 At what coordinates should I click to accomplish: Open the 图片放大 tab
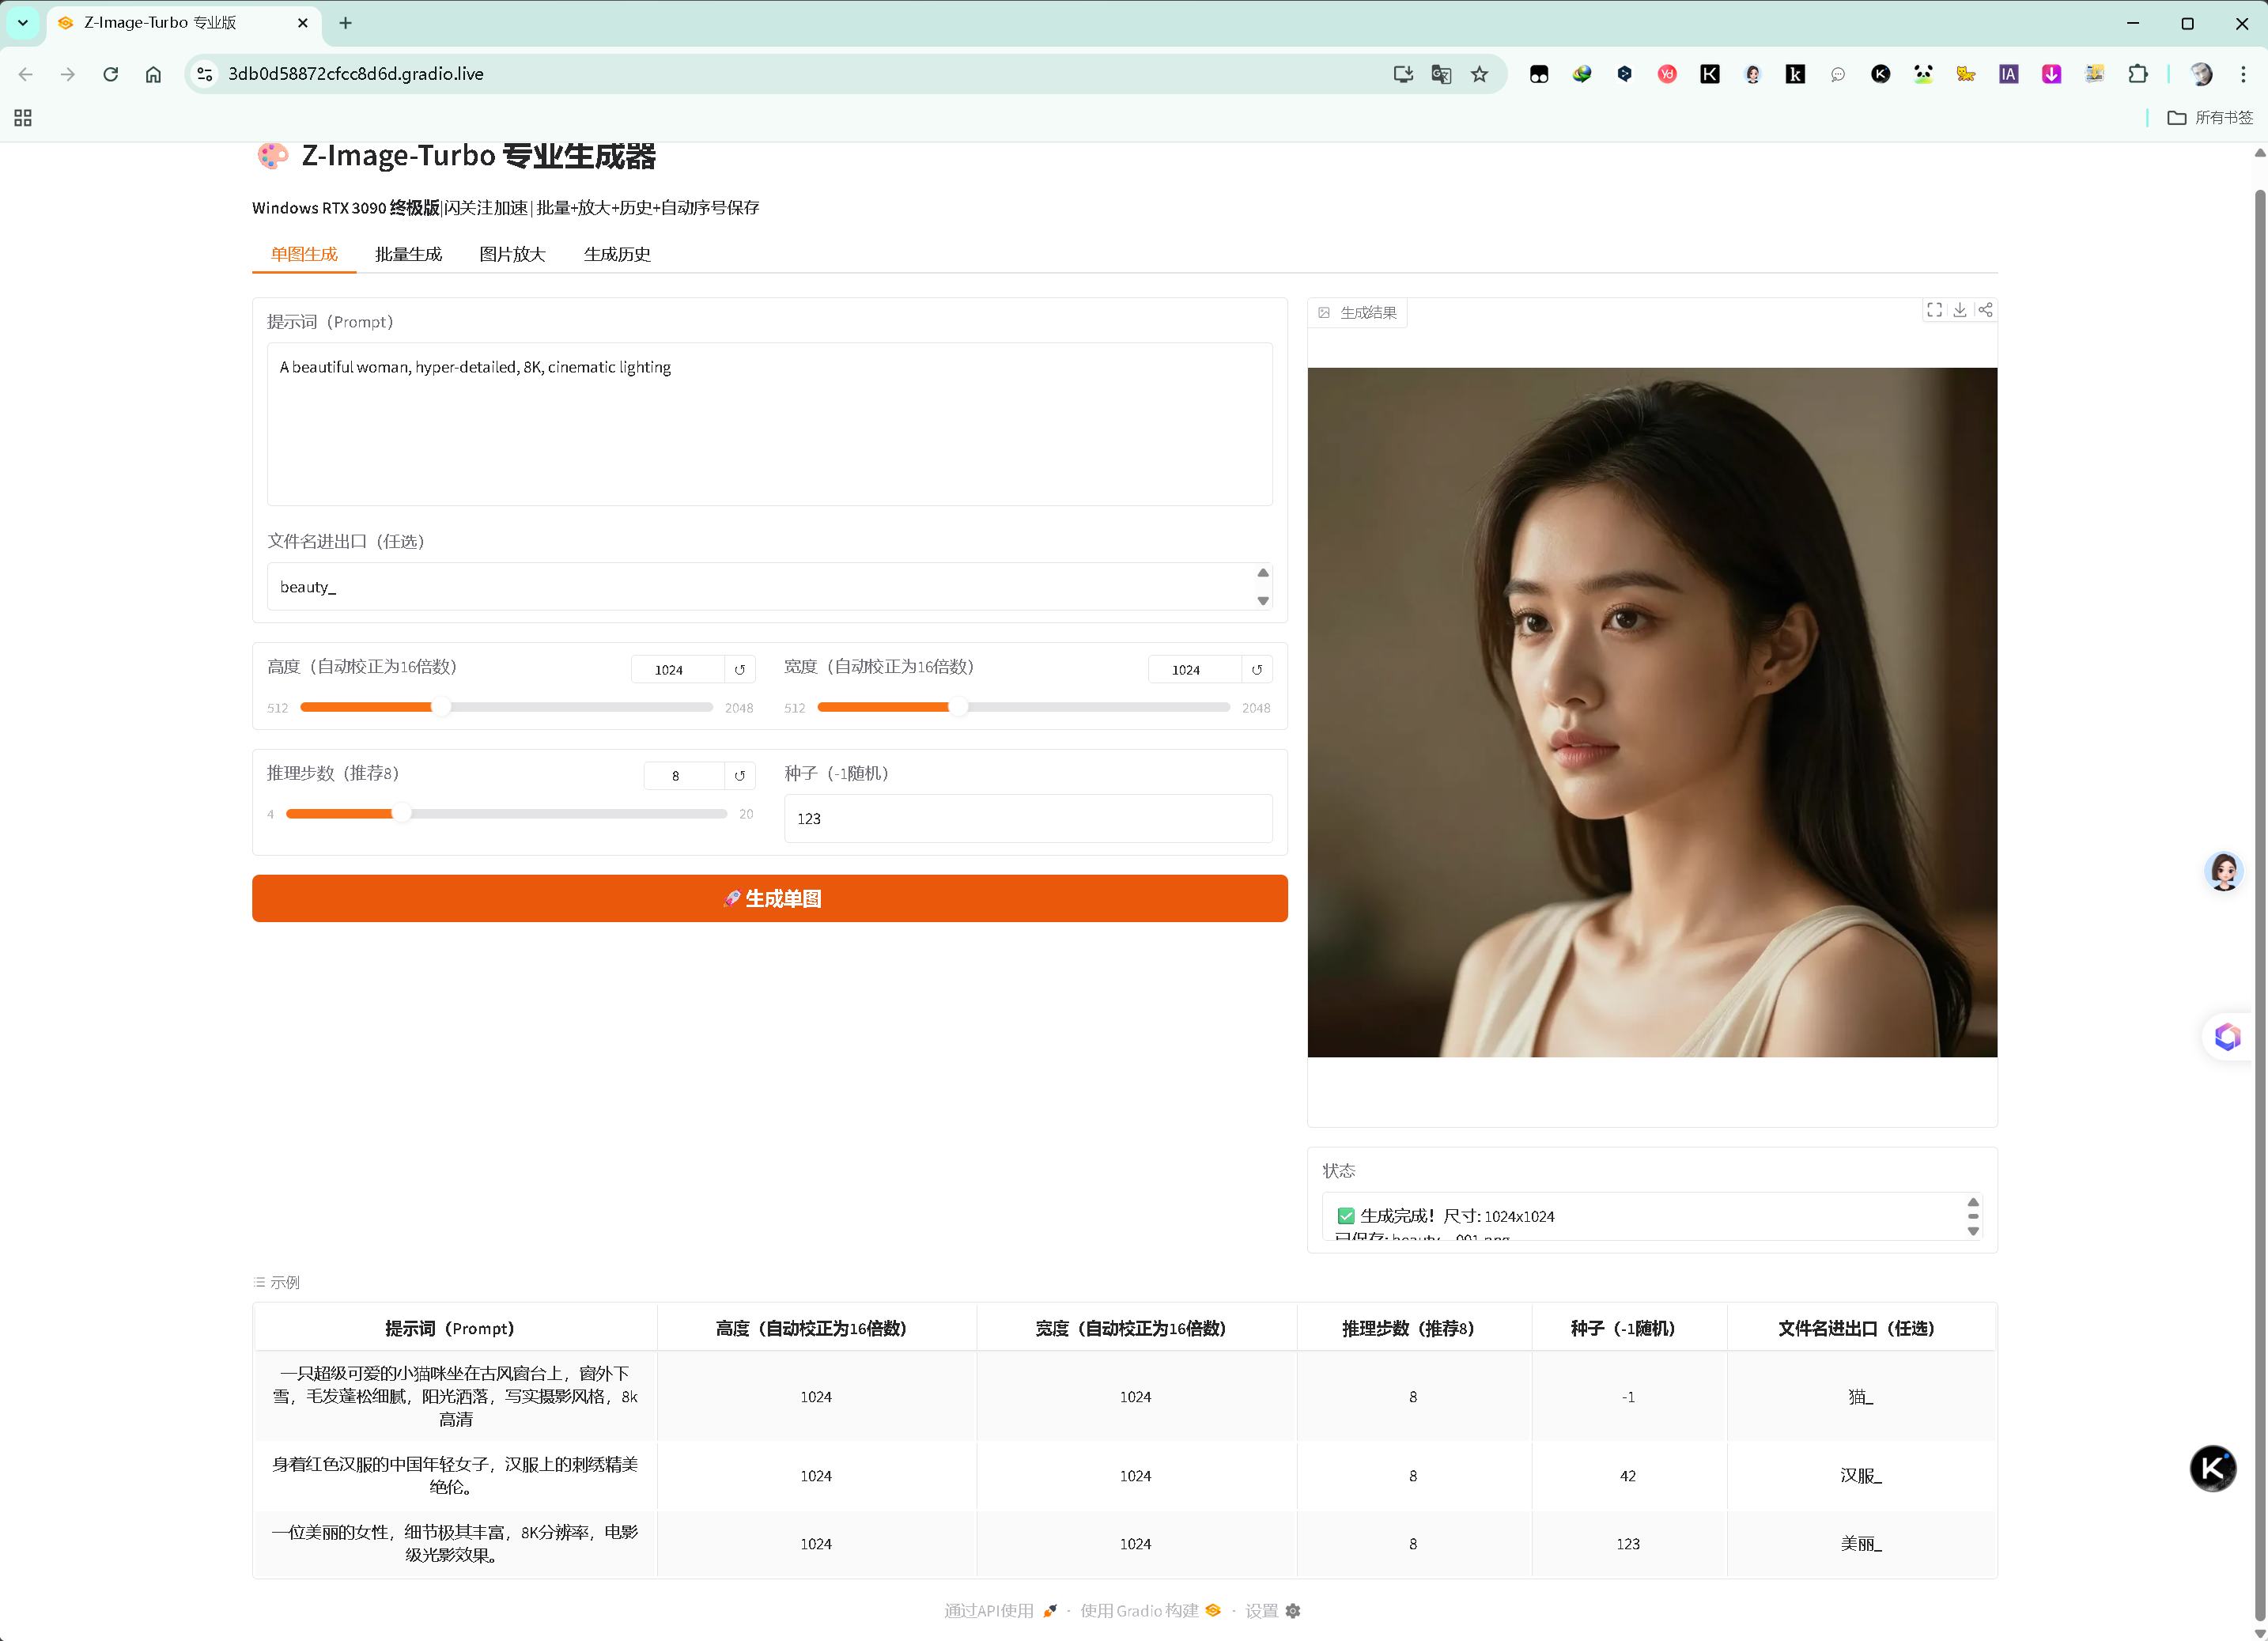tap(512, 254)
